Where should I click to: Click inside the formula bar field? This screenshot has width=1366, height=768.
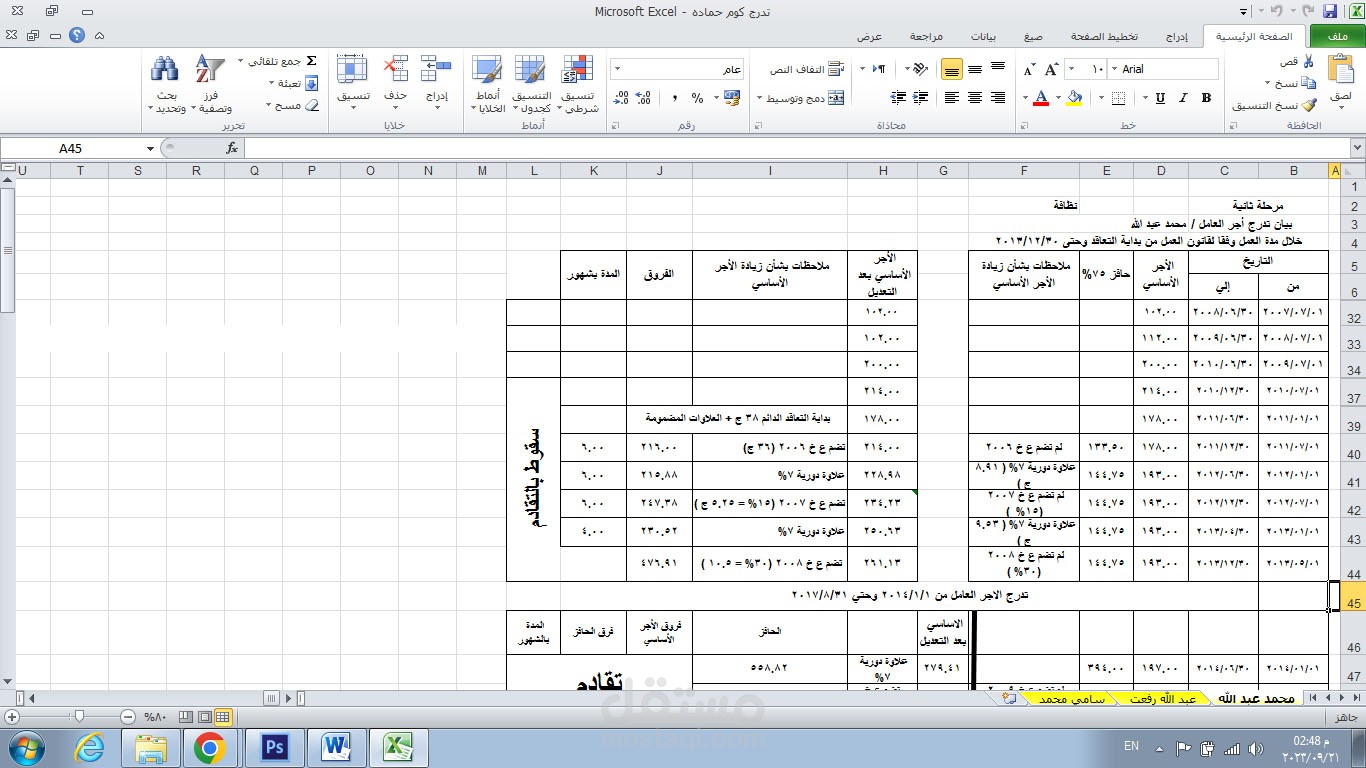click(797, 148)
